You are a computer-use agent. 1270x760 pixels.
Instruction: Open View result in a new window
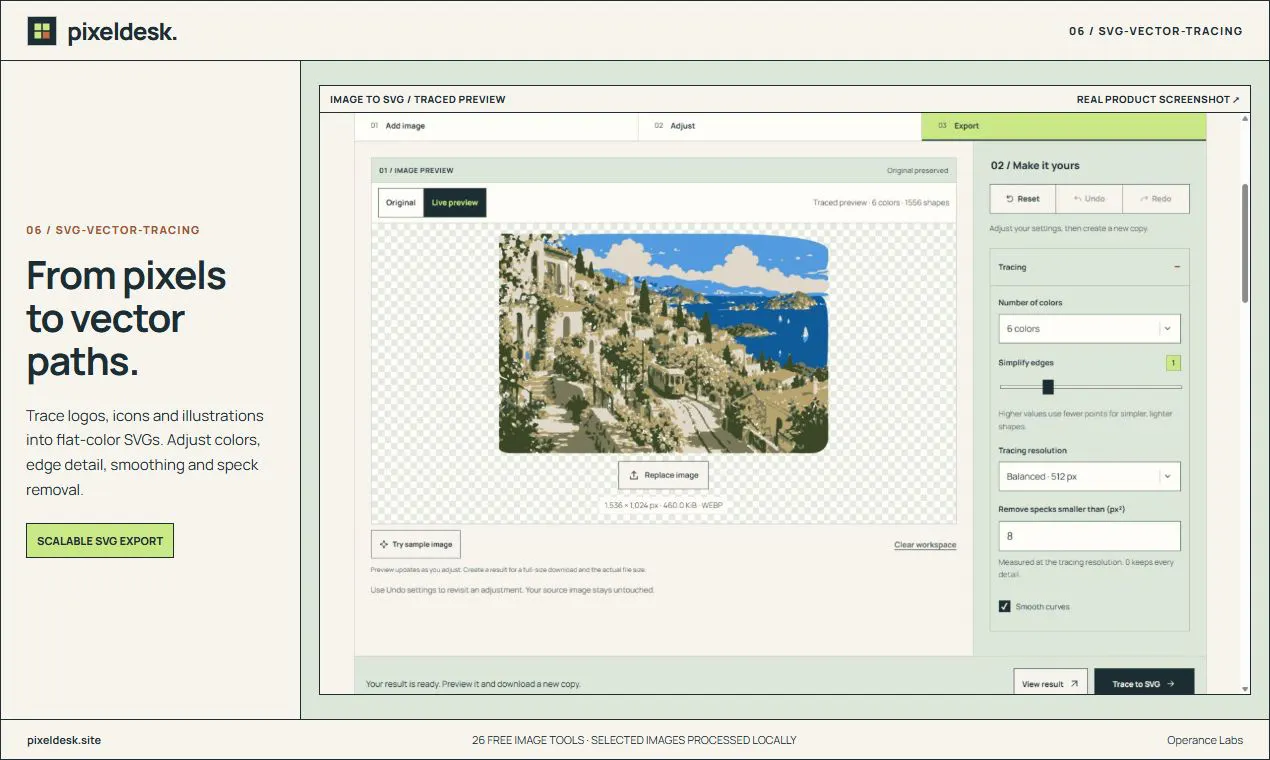(1050, 684)
